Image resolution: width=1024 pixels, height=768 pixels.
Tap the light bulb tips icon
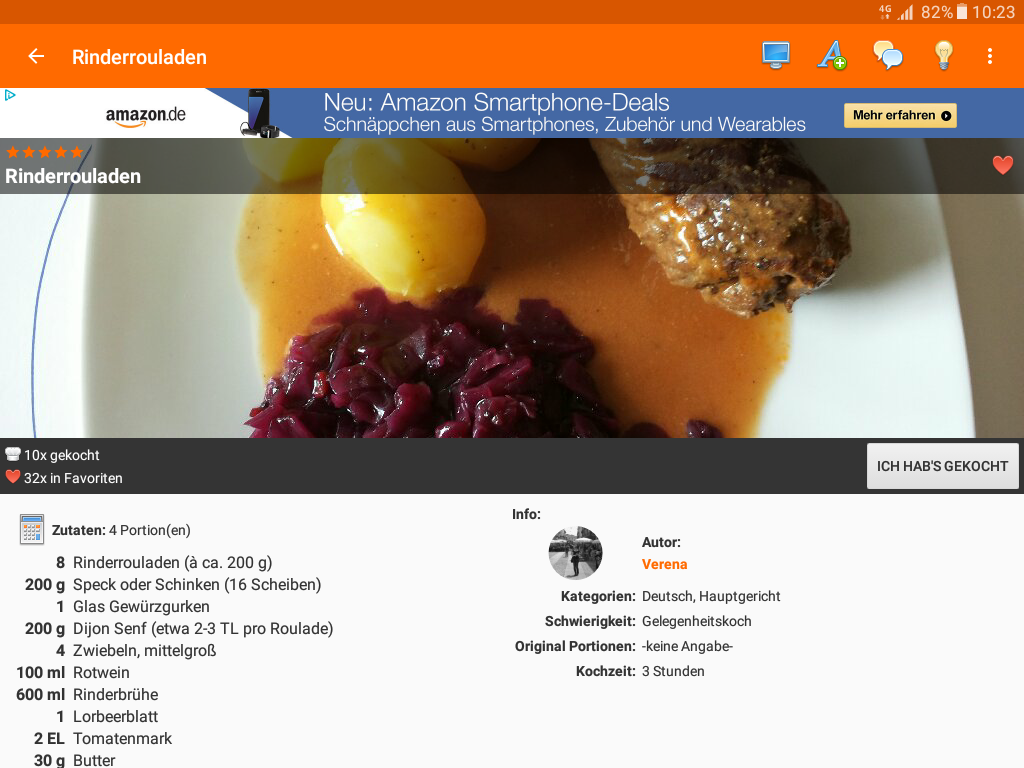[944, 56]
